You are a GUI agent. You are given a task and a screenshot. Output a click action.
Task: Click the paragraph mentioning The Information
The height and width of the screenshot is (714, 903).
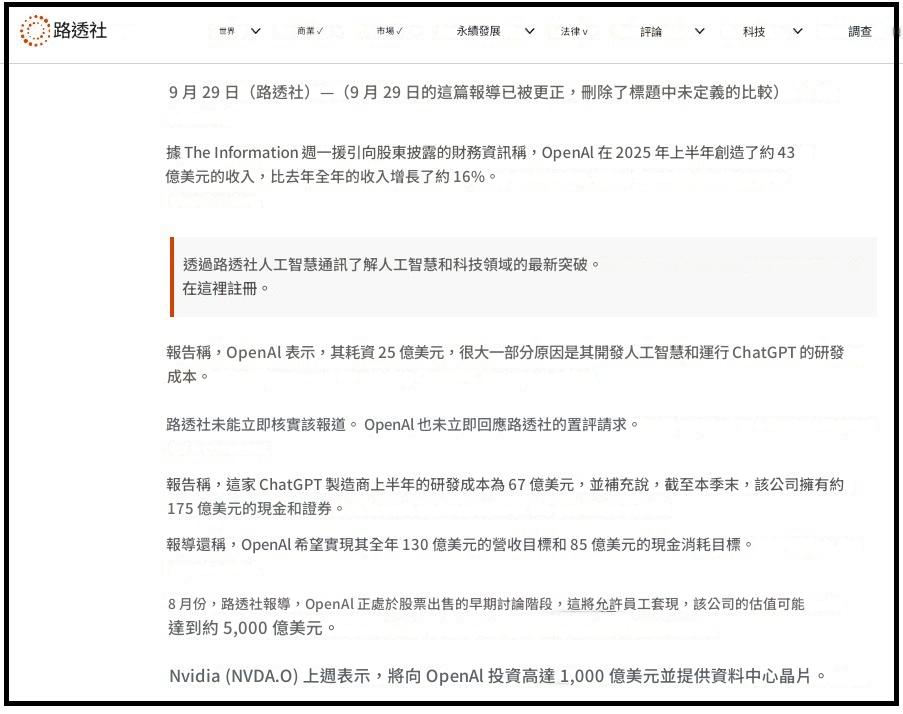[x=480, y=164]
